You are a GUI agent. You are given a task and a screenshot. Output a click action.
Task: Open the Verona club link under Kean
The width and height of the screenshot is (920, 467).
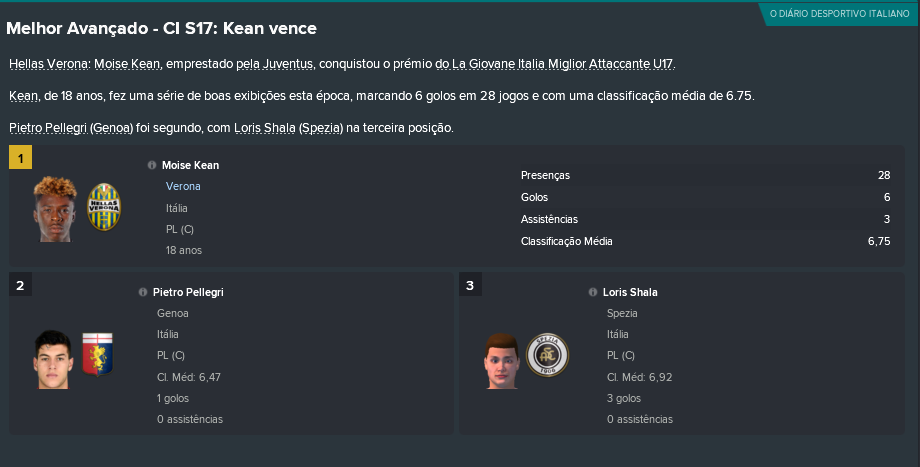pyautogui.click(x=183, y=187)
